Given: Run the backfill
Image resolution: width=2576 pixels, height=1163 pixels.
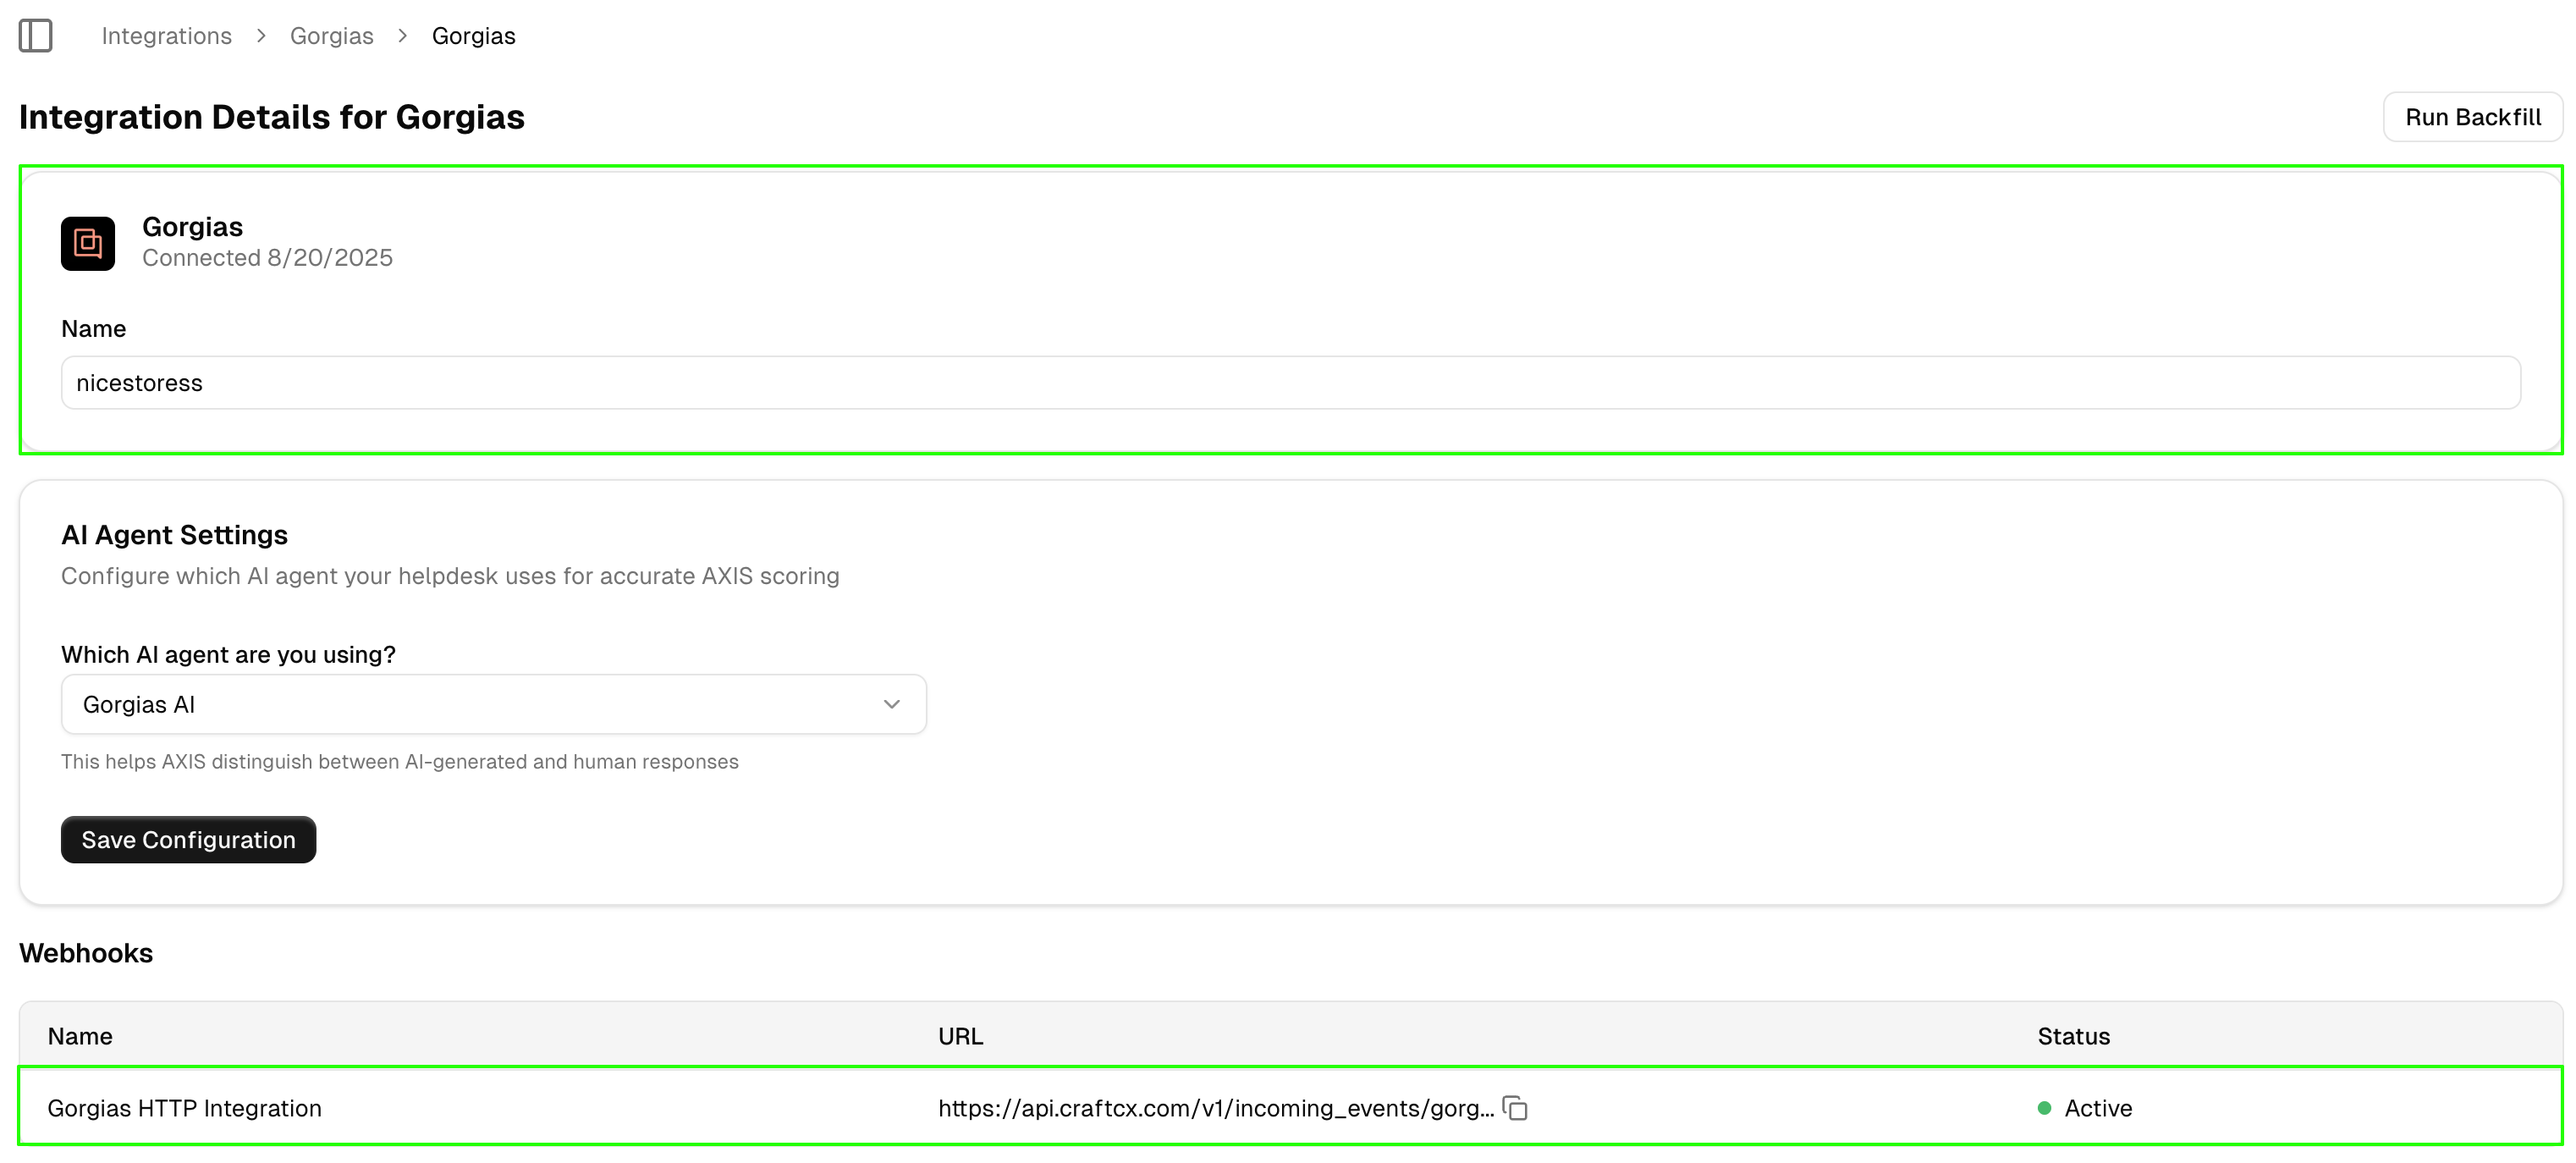Looking at the screenshot, I should [x=2472, y=117].
